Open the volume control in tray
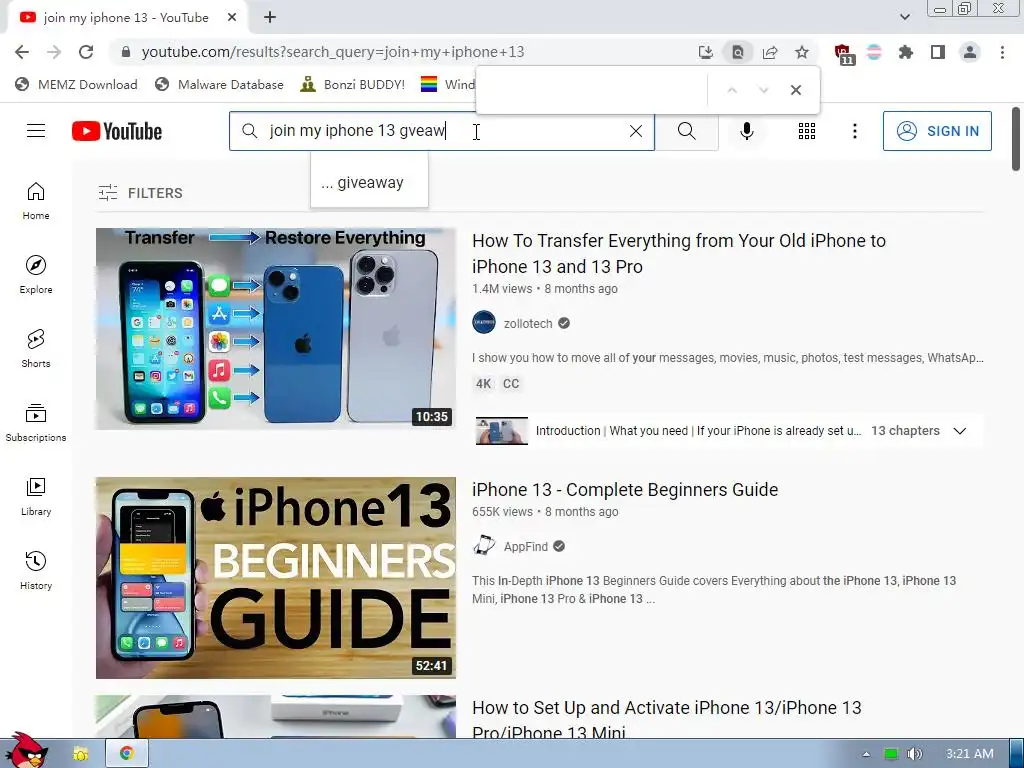This screenshot has height=768, width=1024. 915,754
